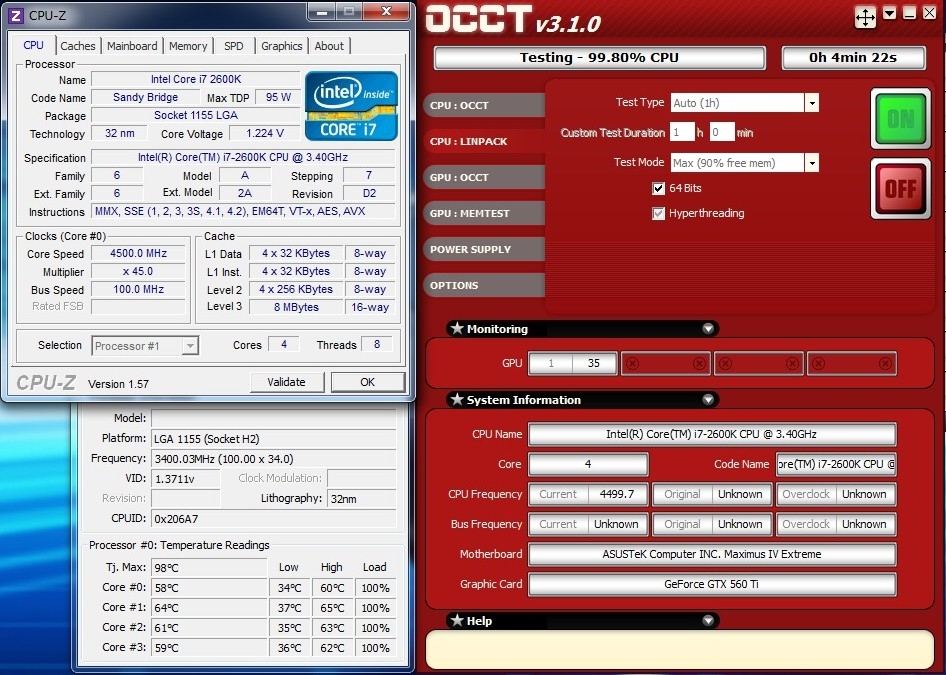
Task: Switch to the Mainboard tab in CPU-Z
Action: (132, 46)
